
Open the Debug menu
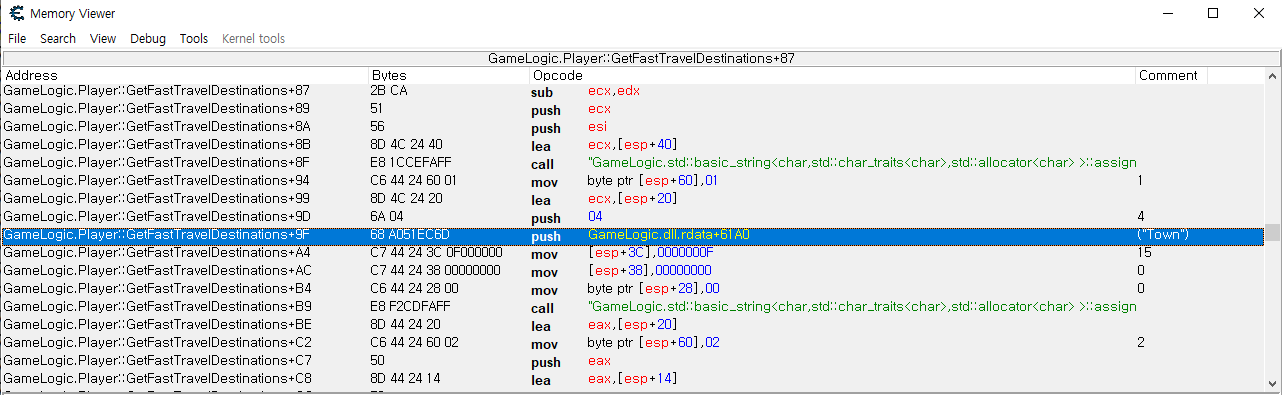[x=148, y=38]
